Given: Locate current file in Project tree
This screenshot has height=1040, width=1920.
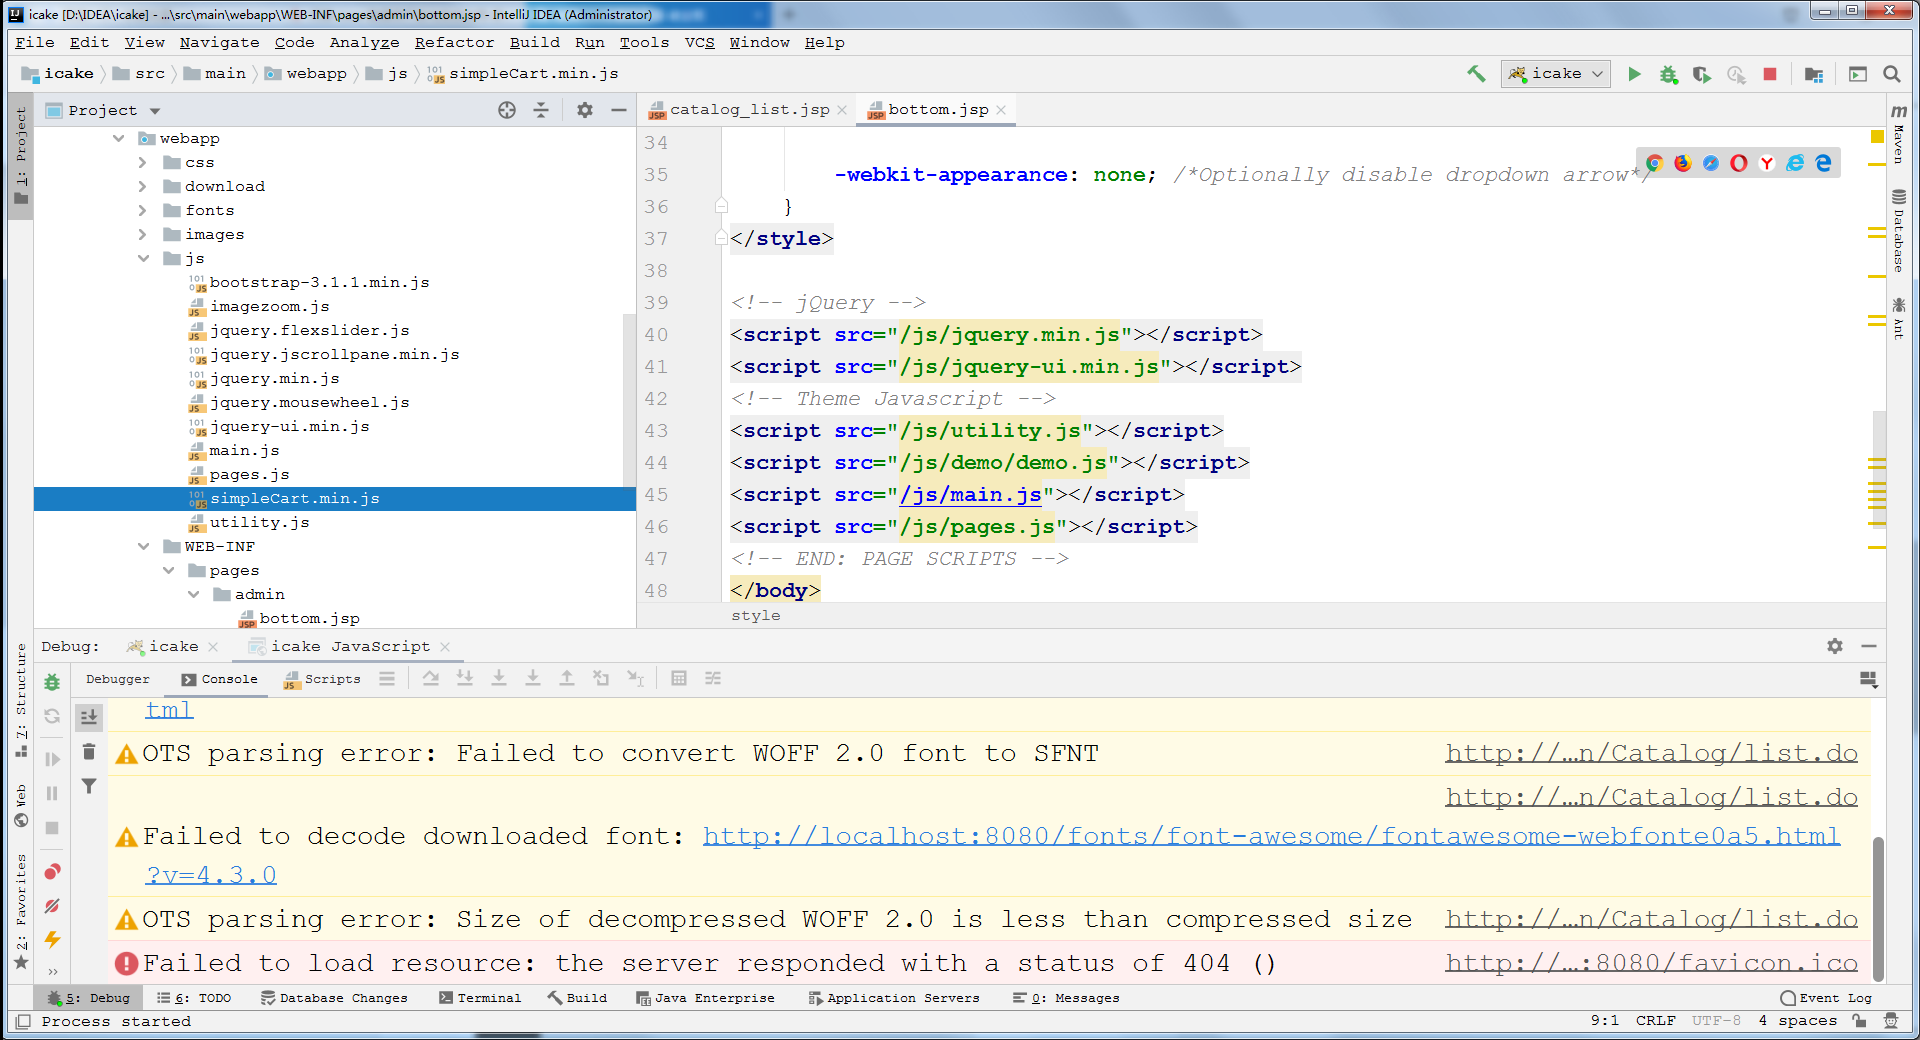Looking at the screenshot, I should pos(507,110).
